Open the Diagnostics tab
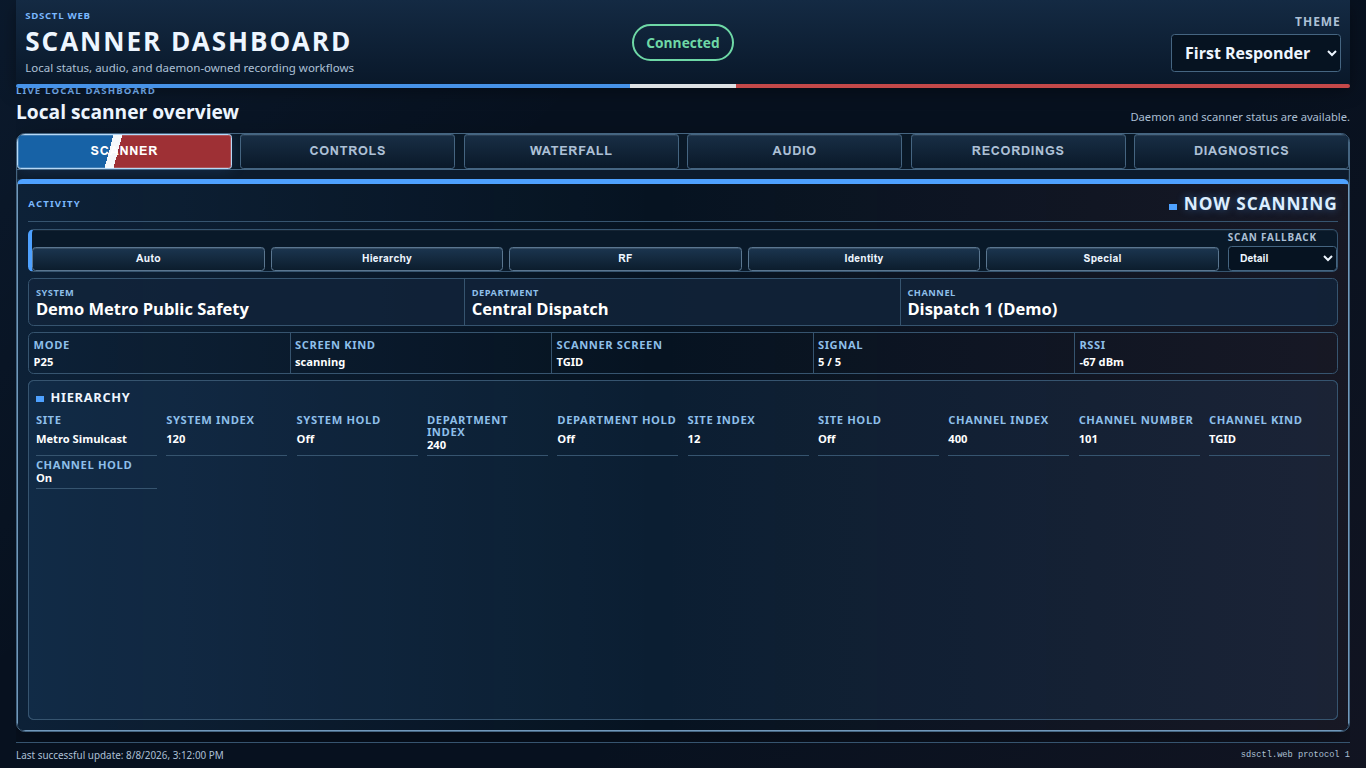The height and width of the screenshot is (768, 1366). click(x=1241, y=151)
